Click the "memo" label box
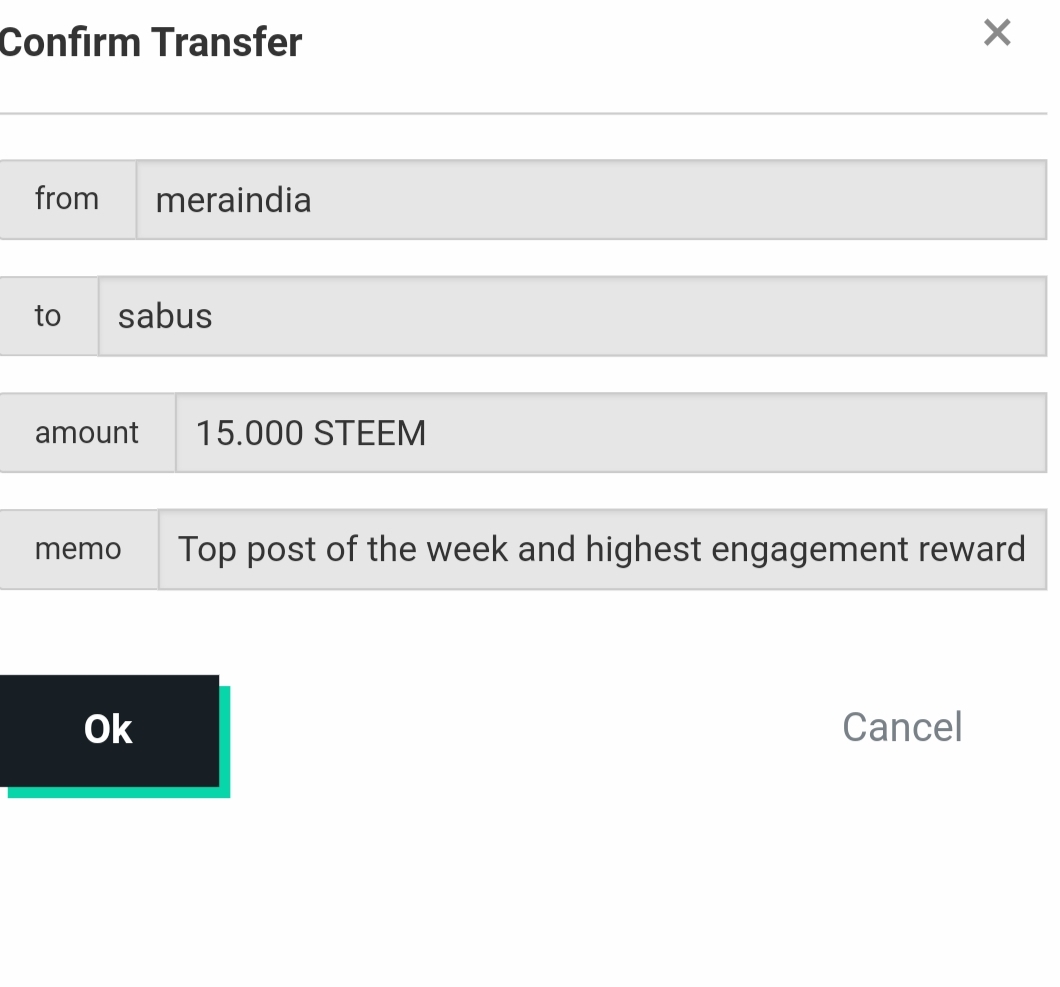Image resolution: width=1060 pixels, height=987 pixels. tap(78, 549)
